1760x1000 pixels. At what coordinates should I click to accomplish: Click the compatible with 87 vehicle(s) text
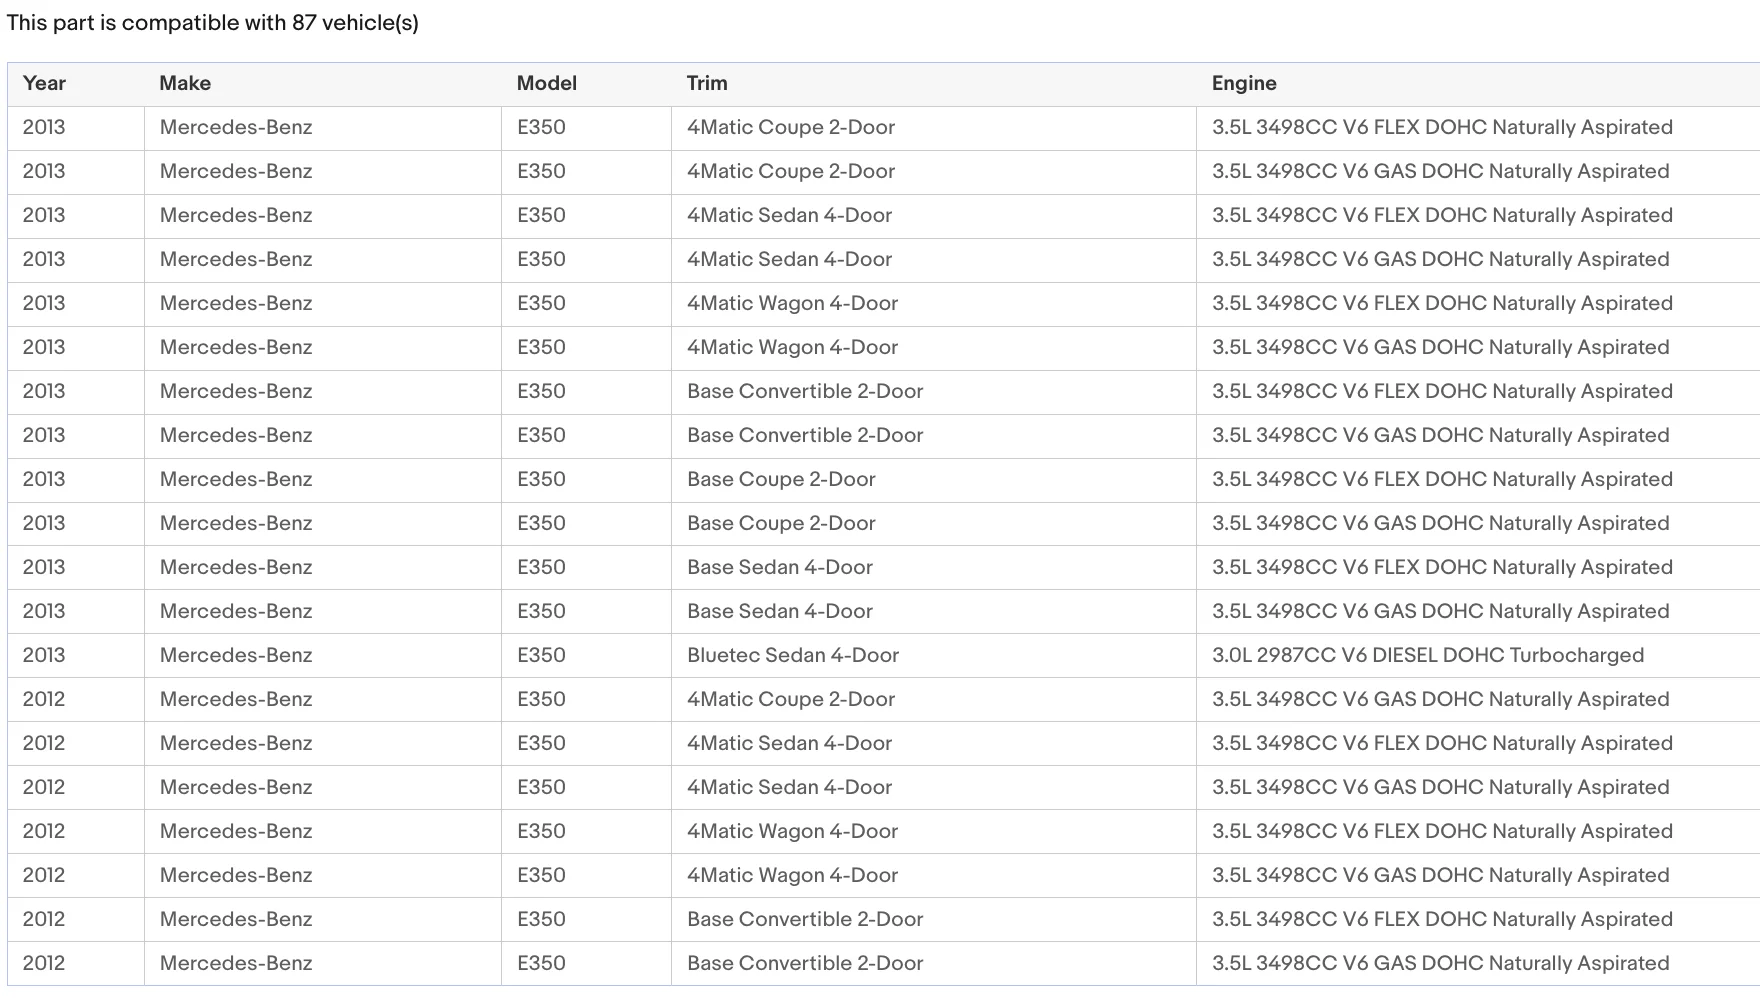270,23
